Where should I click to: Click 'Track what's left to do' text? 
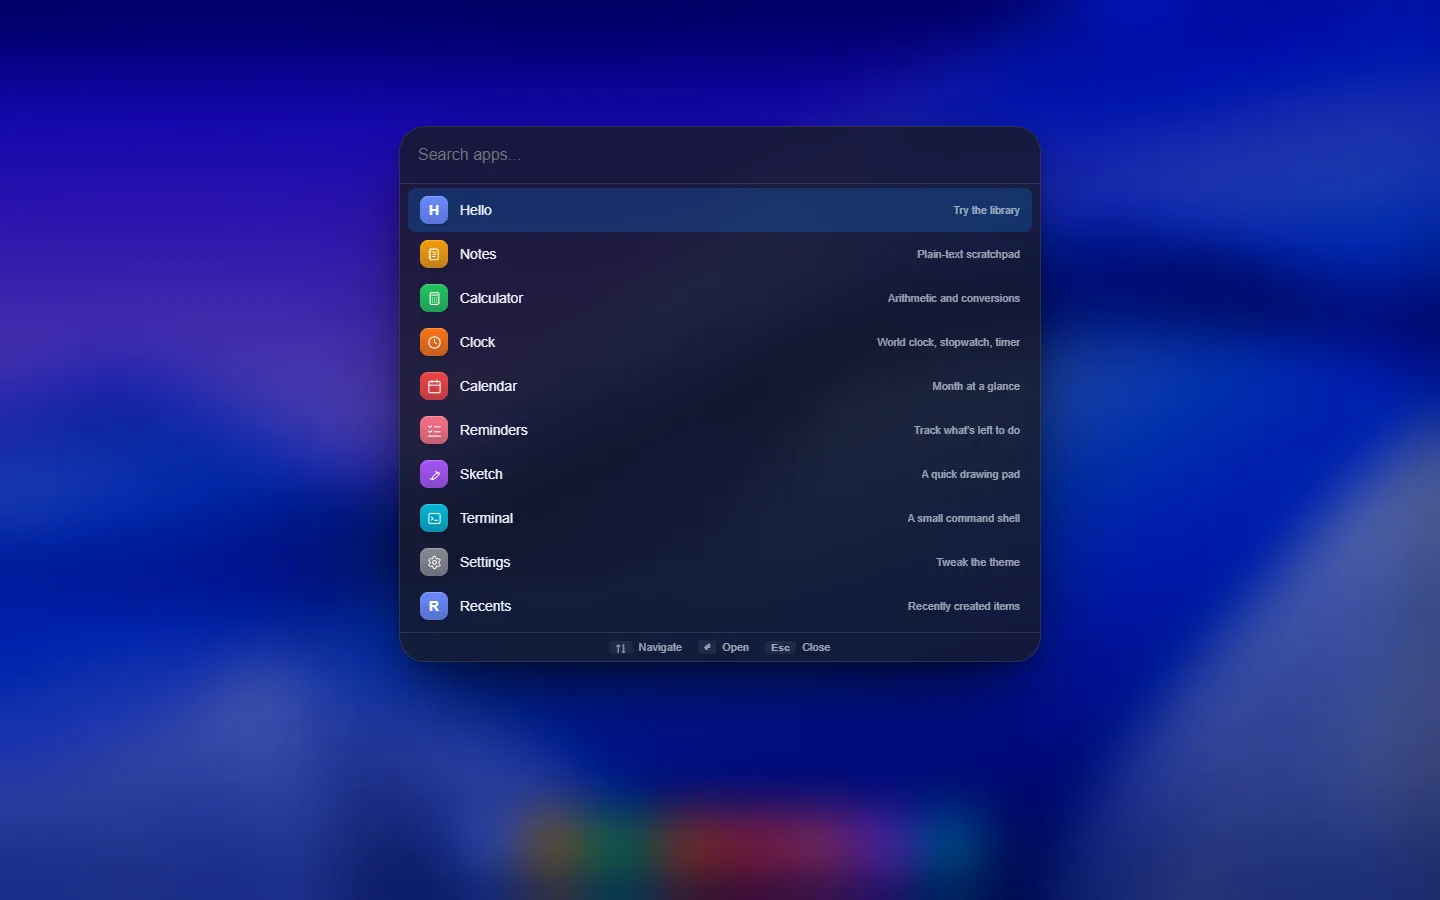[x=967, y=430]
